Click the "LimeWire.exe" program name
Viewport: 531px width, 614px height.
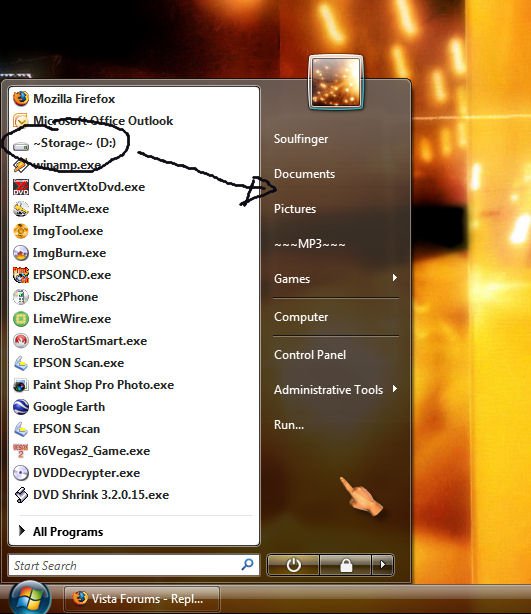[x=72, y=319]
